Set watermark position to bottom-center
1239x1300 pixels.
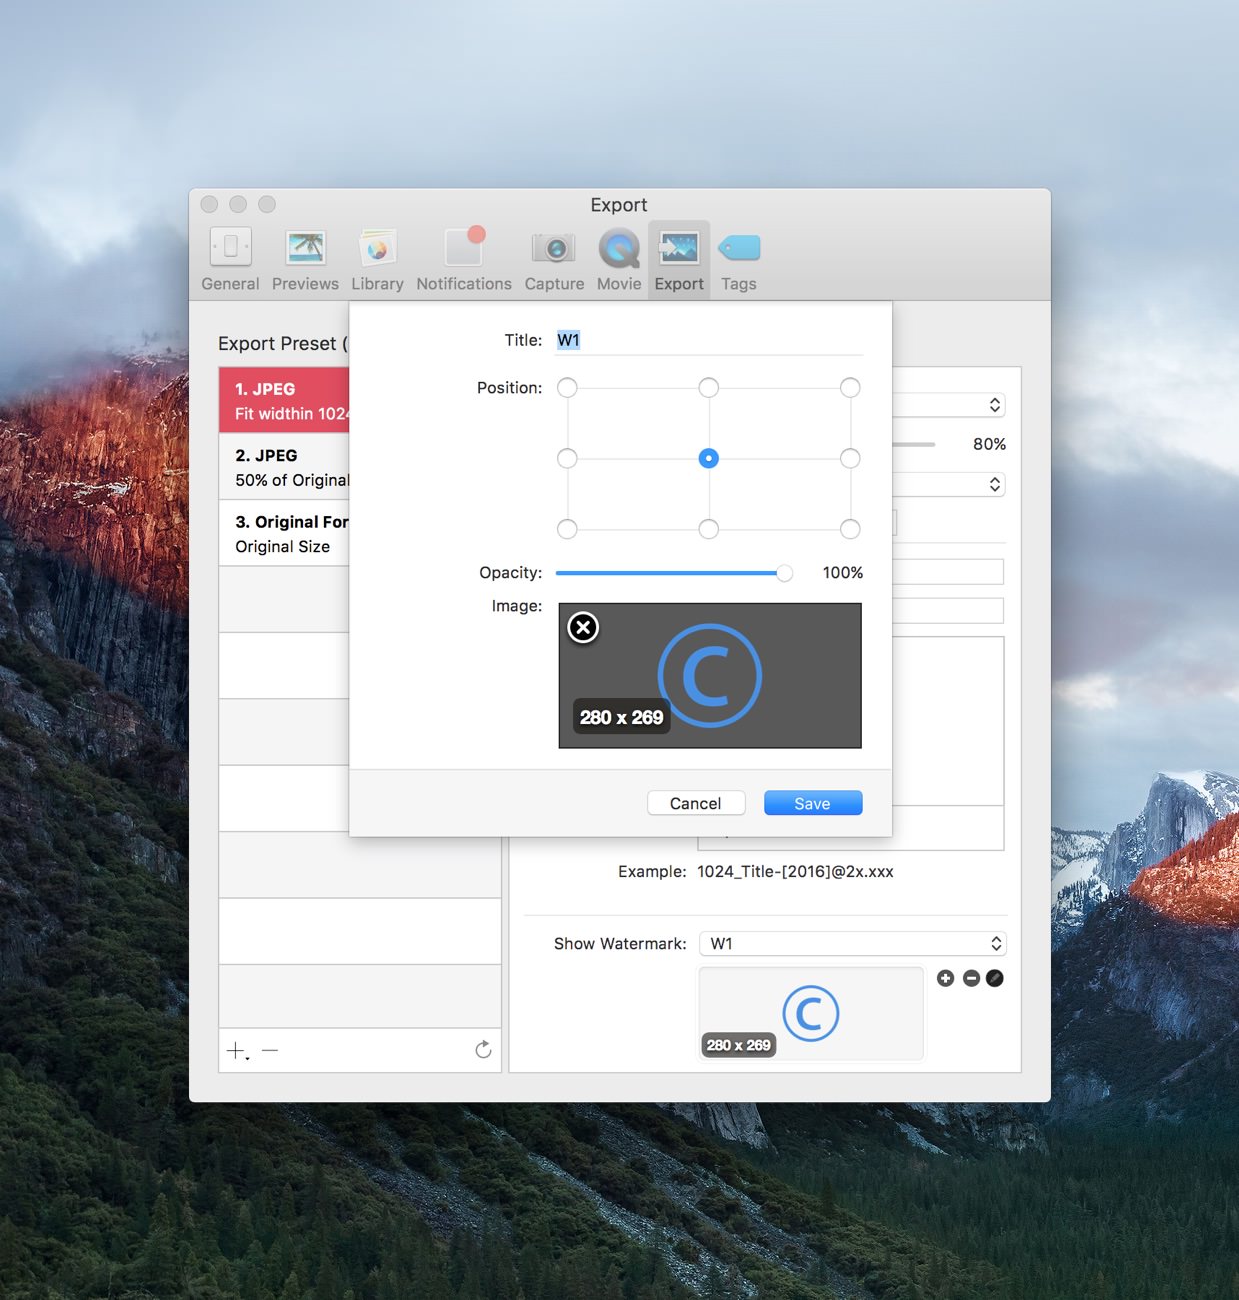point(708,529)
